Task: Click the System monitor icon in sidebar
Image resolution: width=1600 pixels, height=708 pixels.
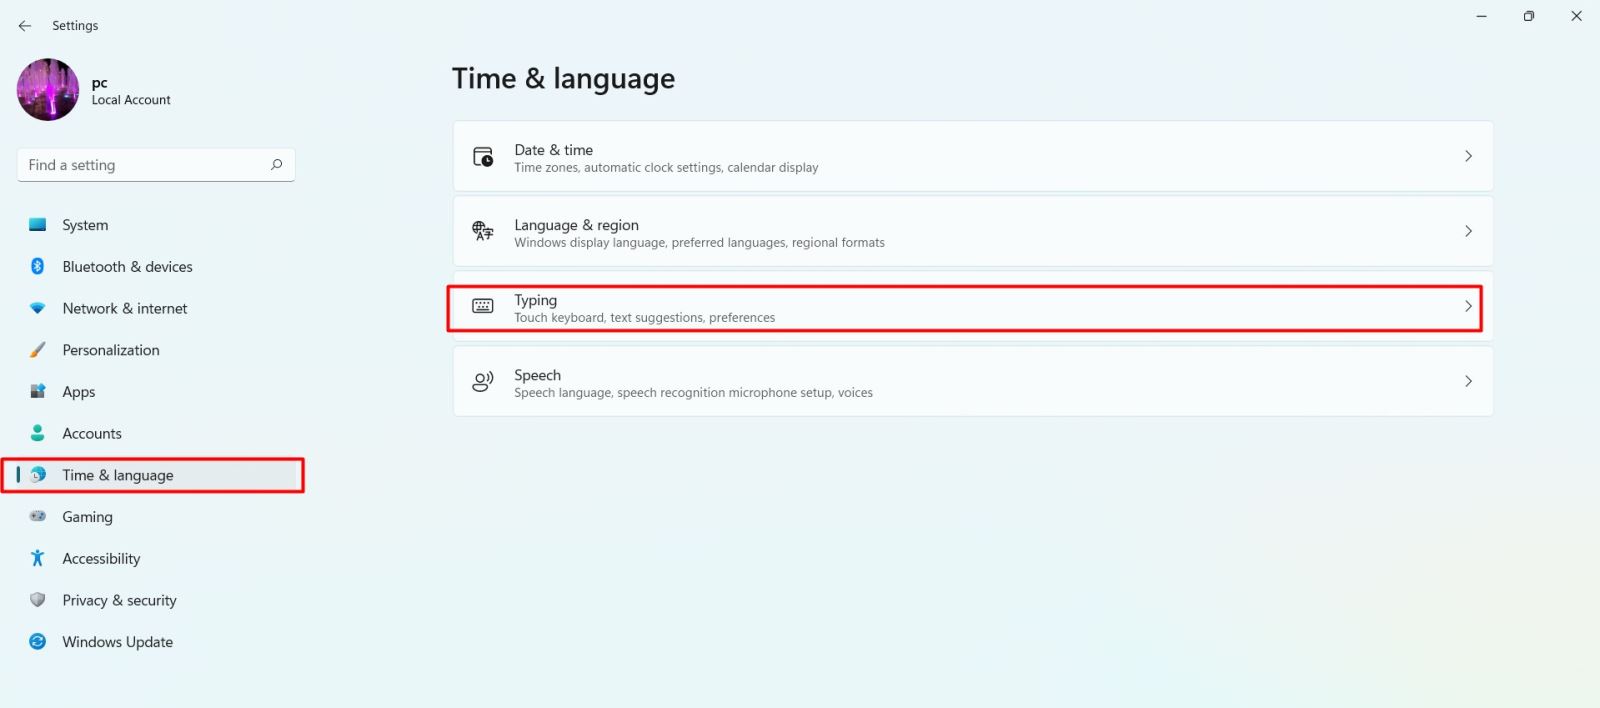Action: pyautogui.click(x=38, y=225)
